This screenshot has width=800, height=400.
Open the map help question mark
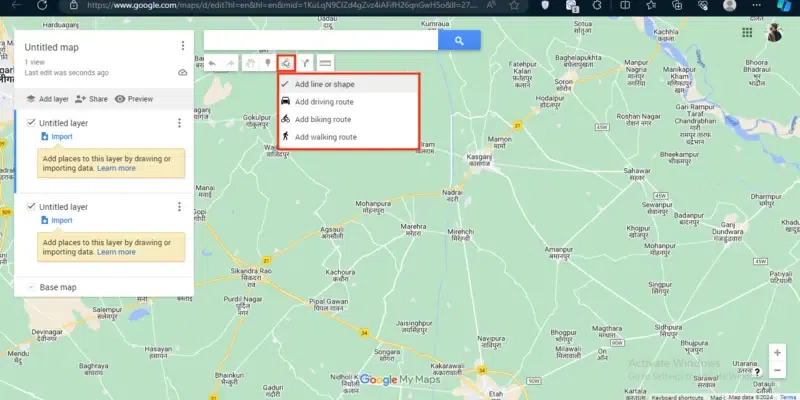(x=757, y=372)
